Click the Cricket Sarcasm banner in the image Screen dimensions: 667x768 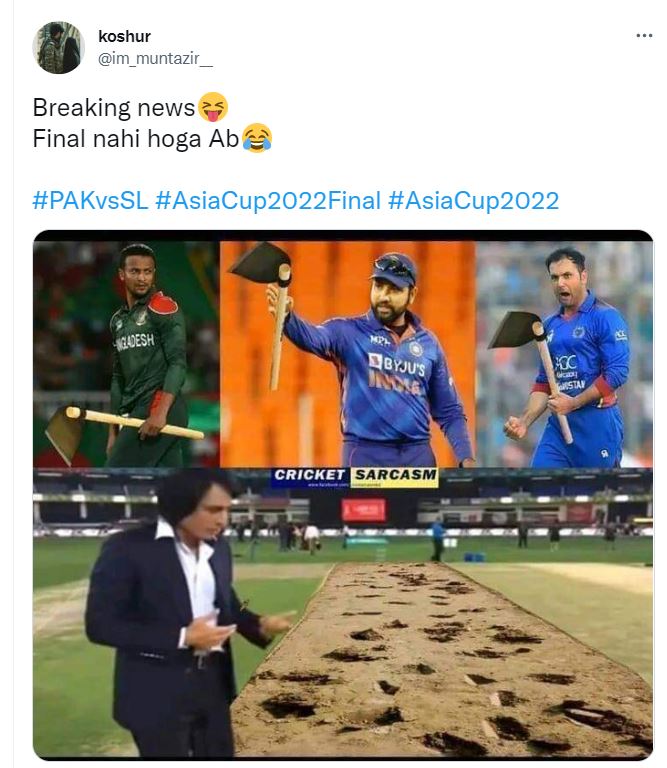(x=355, y=476)
